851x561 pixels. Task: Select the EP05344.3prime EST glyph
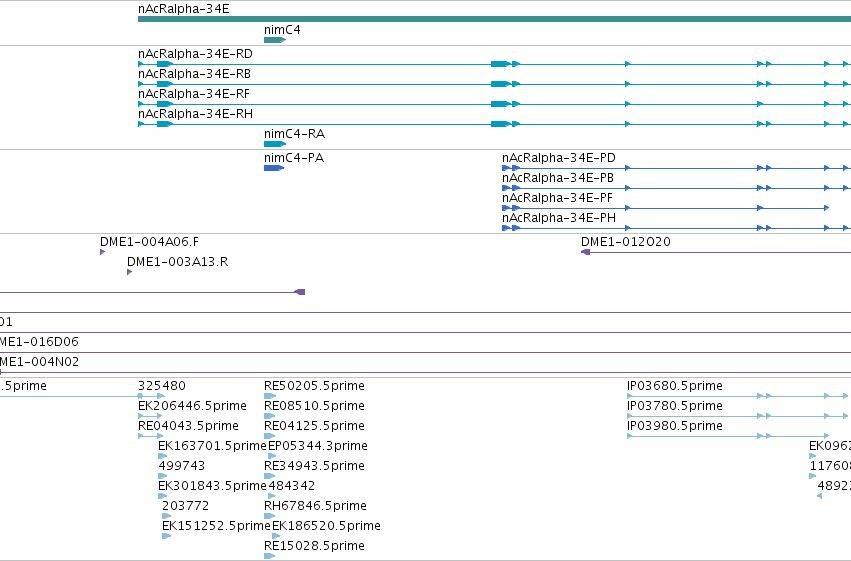[272, 456]
